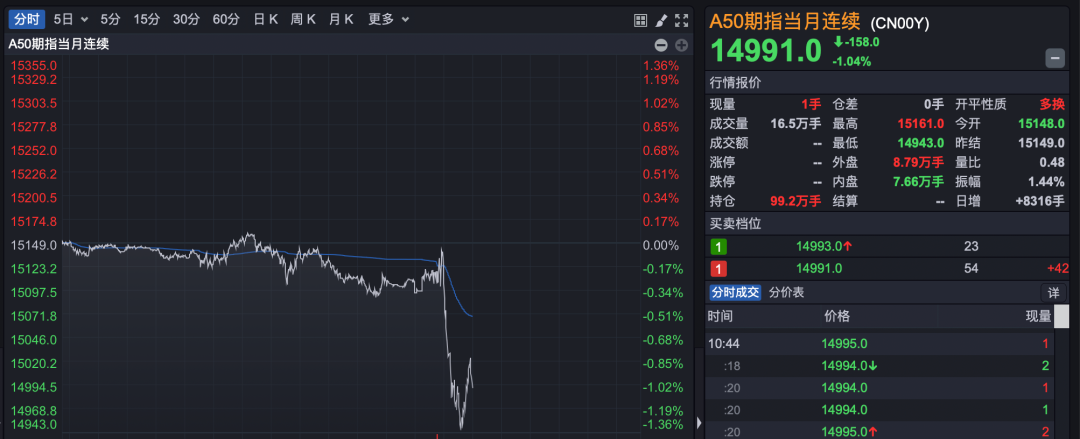Click the green buy level 1 badge
Viewport: 1080px width, 439px height.
[x=718, y=246]
